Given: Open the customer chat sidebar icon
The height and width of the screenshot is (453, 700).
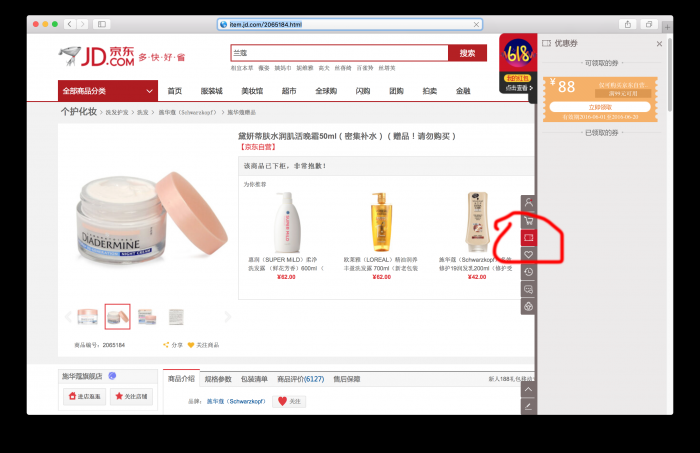Looking at the screenshot, I should point(529,290).
